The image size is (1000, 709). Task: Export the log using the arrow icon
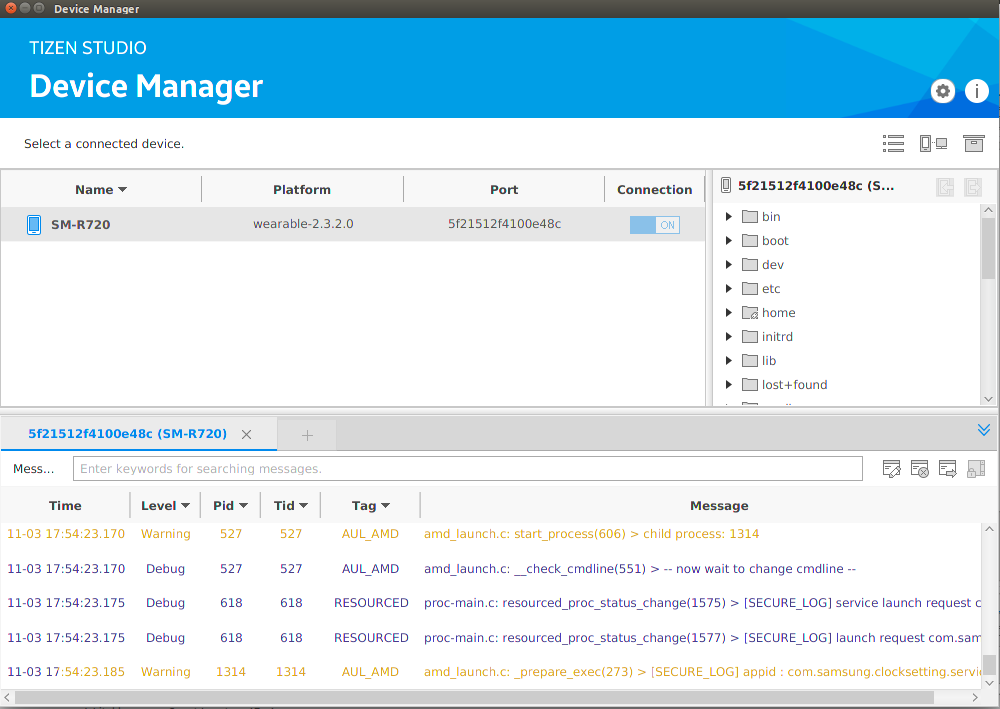tap(947, 468)
